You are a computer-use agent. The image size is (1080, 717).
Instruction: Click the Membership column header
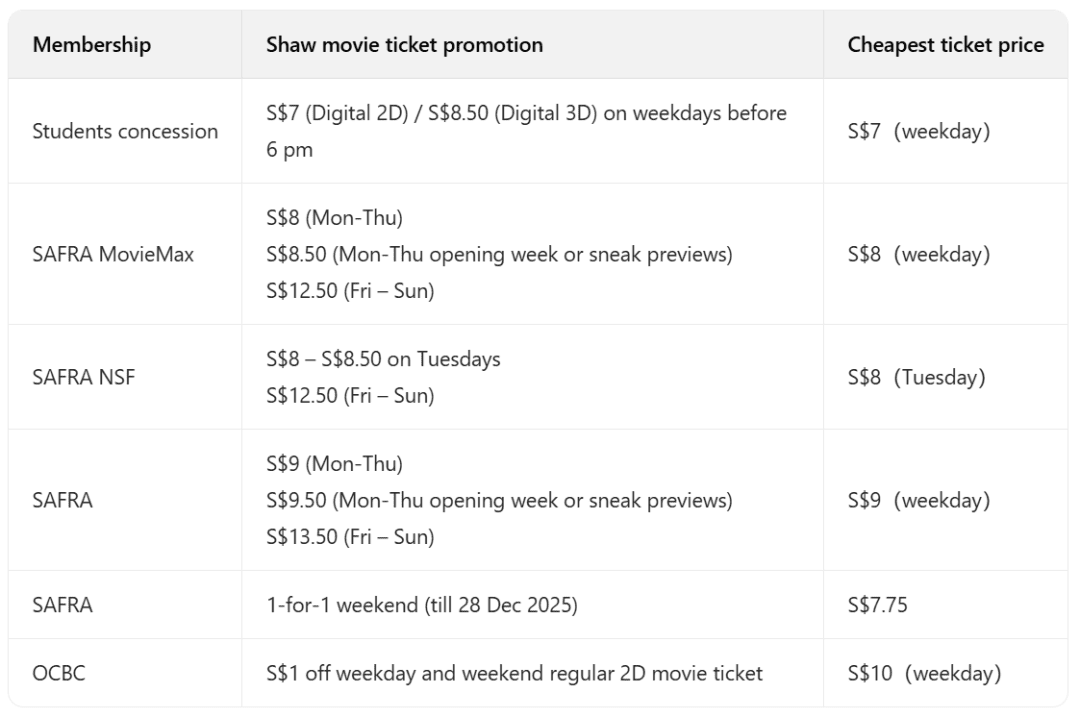[92, 45]
